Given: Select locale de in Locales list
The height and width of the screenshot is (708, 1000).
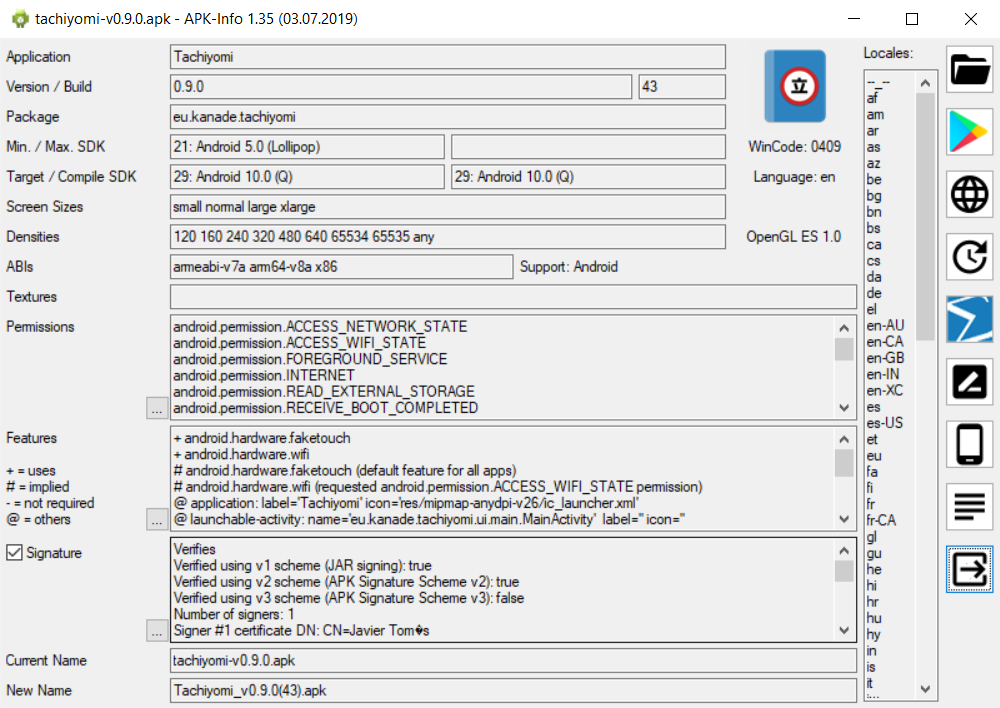Looking at the screenshot, I should (874, 293).
